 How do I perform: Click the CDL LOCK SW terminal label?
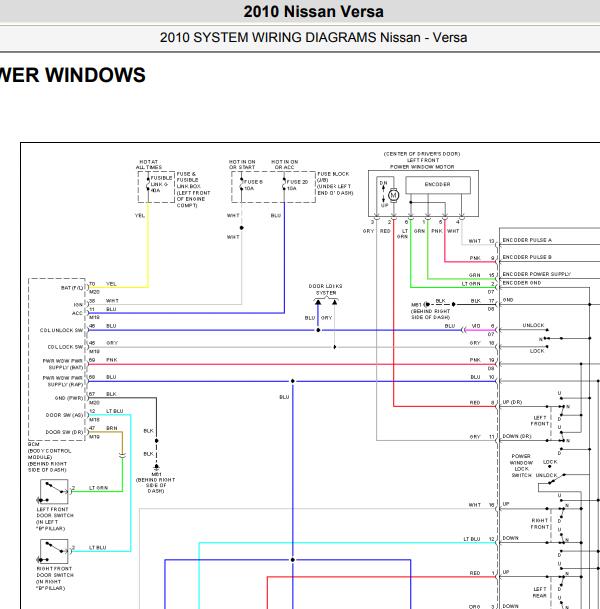click(x=65, y=347)
